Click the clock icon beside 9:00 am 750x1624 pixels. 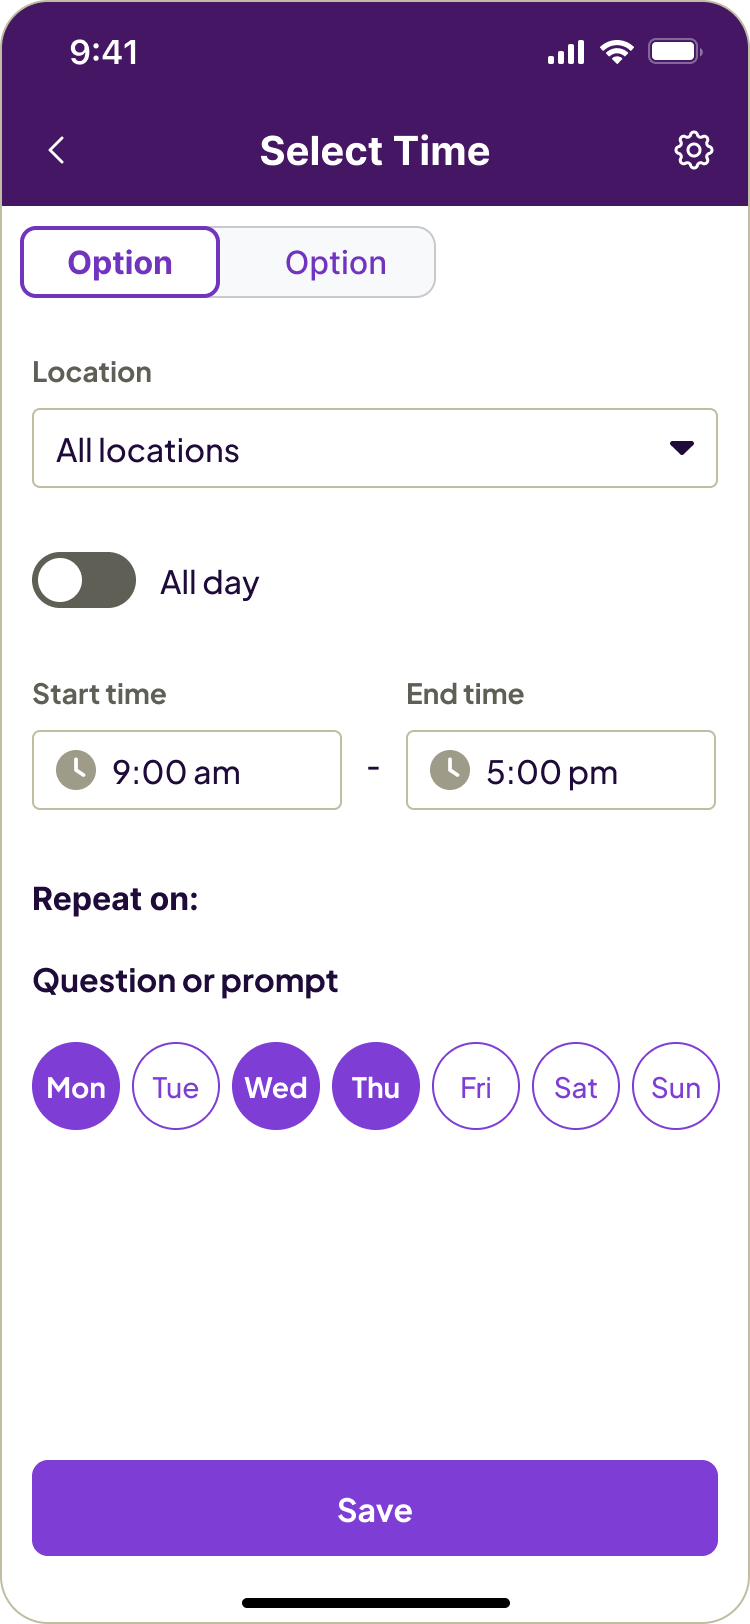tap(76, 771)
